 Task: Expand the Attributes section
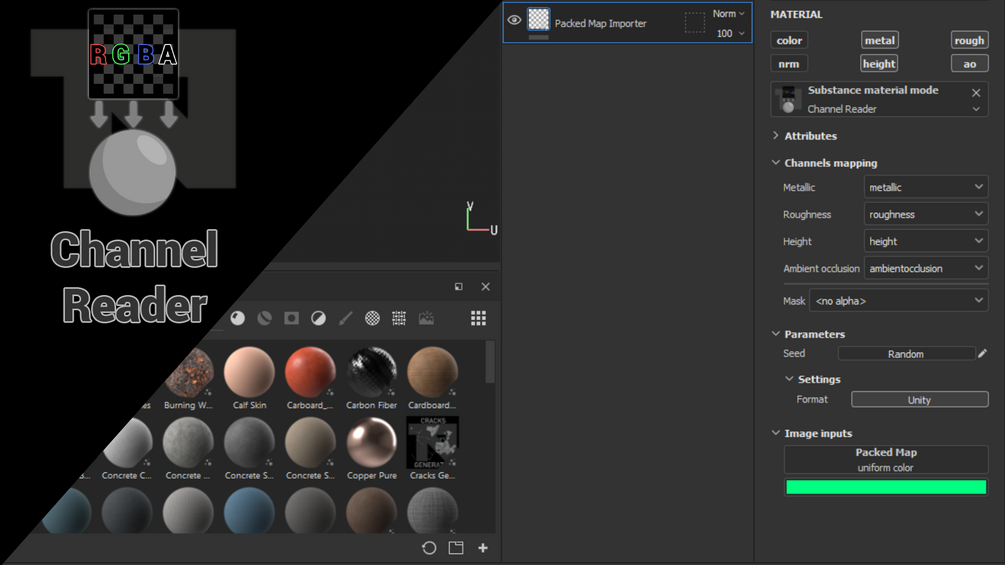776,136
